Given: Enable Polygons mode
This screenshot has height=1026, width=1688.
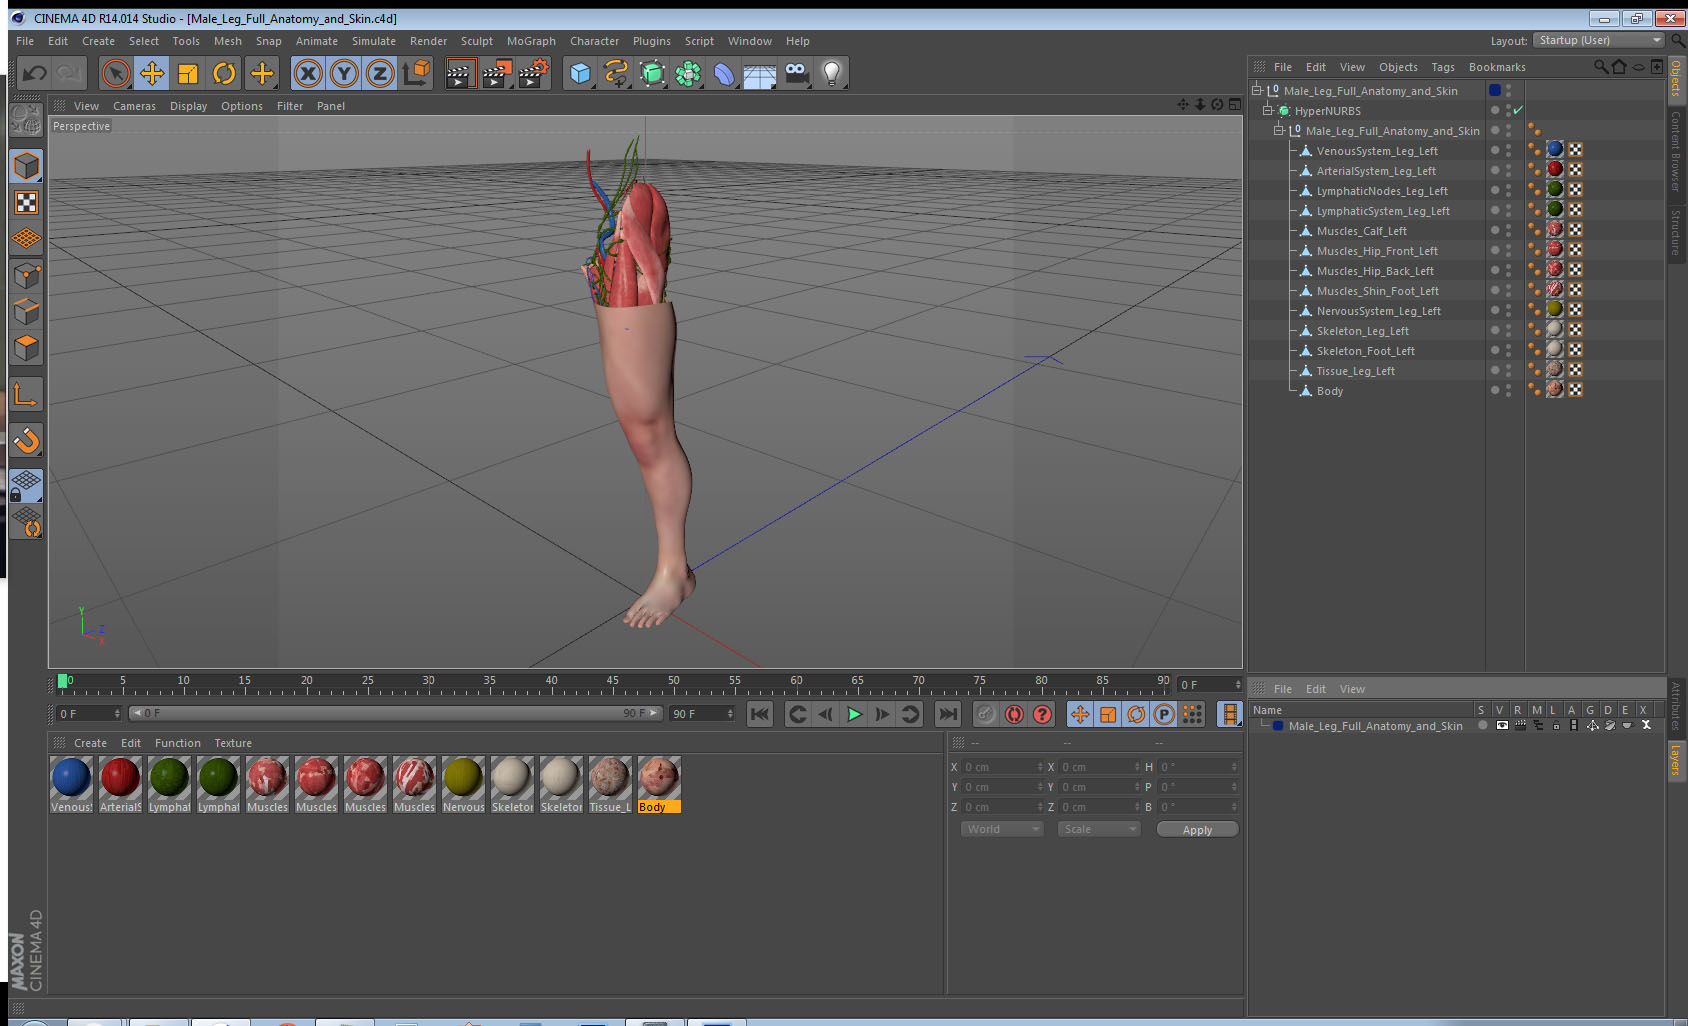Looking at the screenshot, I should tap(26, 347).
